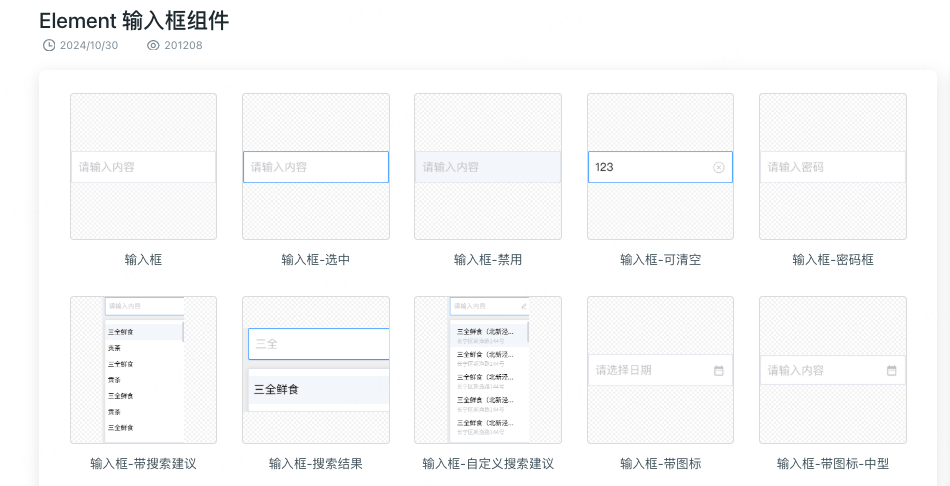Open the 输入框-搜索结果 thumbnail

(x=316, y=370)
